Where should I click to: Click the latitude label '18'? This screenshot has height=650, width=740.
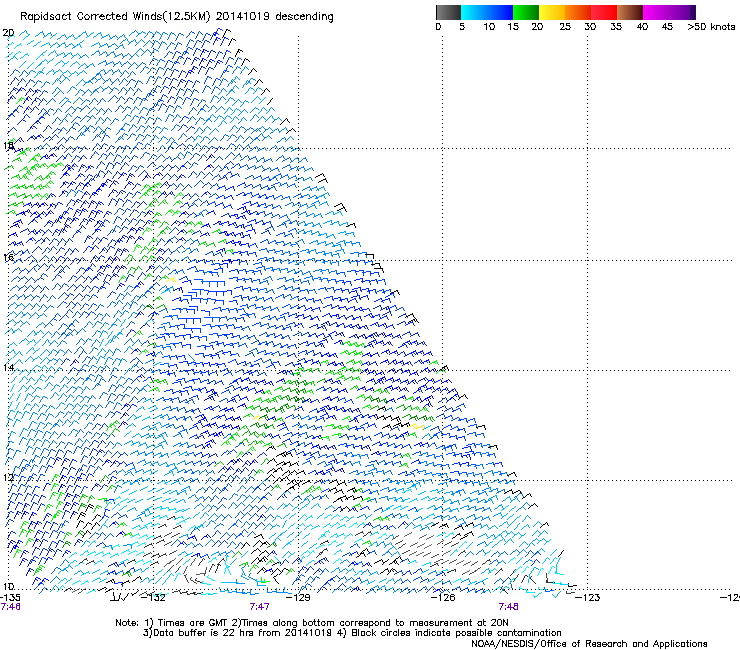click(x=8, y=145)
